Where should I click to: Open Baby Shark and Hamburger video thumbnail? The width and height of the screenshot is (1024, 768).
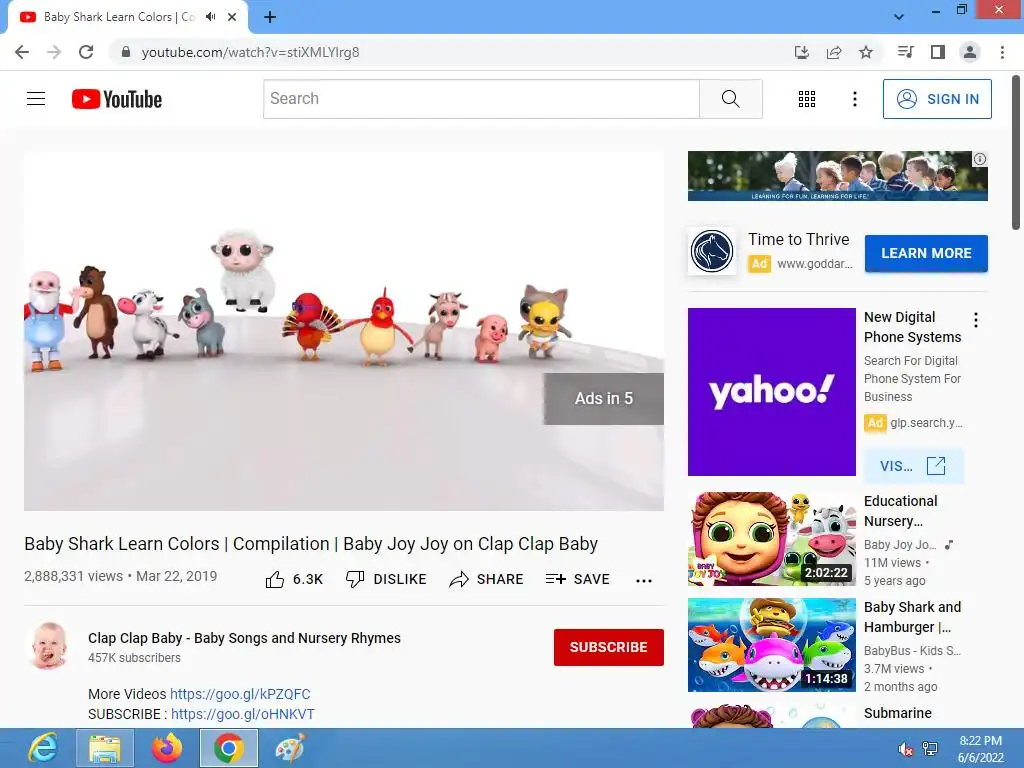tap(771, 645)
